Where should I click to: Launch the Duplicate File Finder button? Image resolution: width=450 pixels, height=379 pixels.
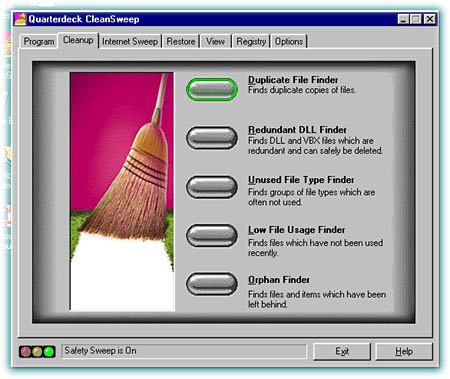click(x=212, y=89)
